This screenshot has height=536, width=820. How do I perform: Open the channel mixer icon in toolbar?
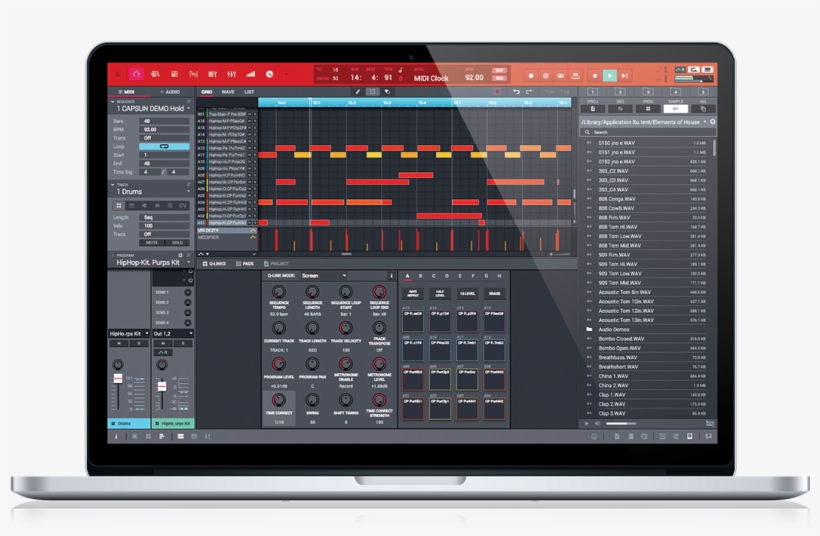(x=232, y=74)
